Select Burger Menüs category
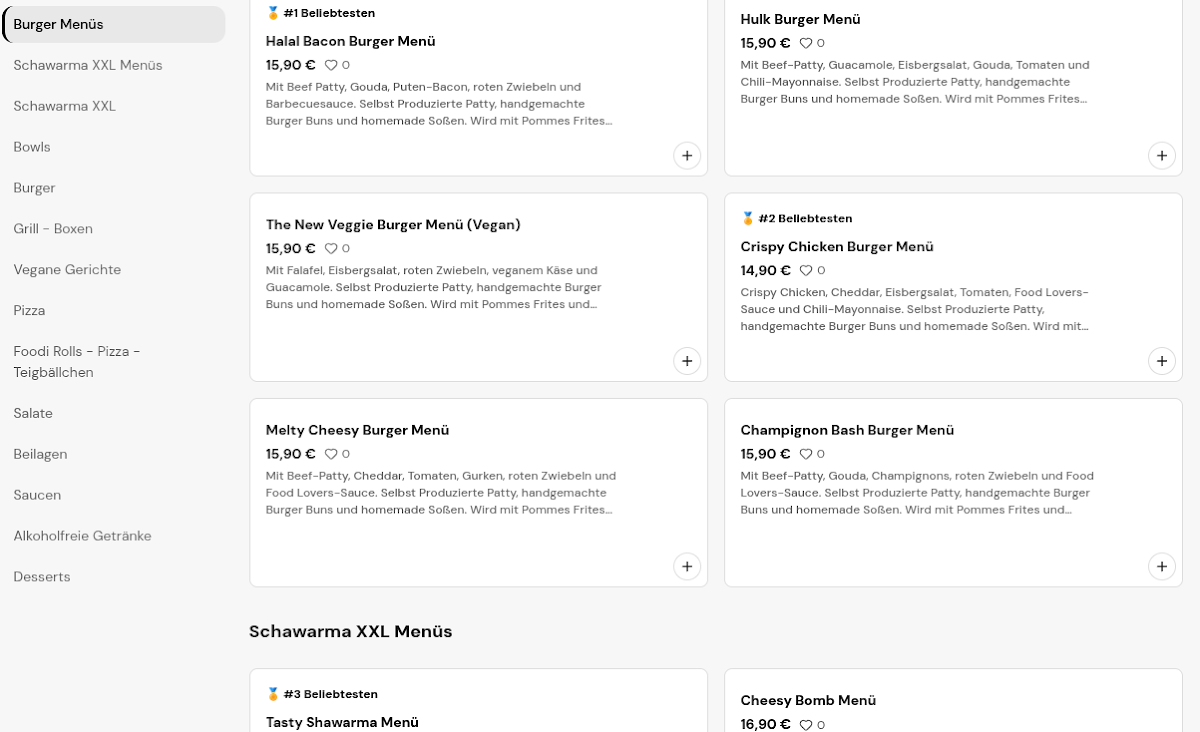This screenshot has width=1200, height=732. click(114, 24)
